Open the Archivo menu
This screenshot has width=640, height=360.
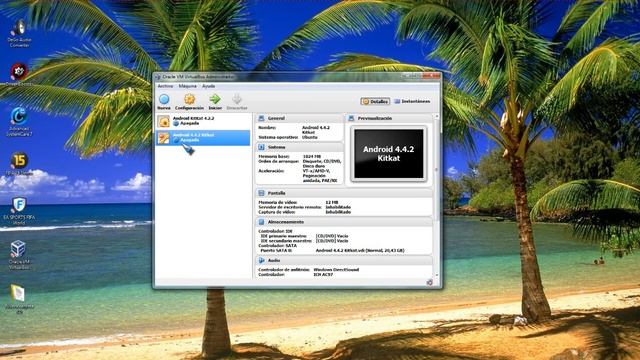165,86
